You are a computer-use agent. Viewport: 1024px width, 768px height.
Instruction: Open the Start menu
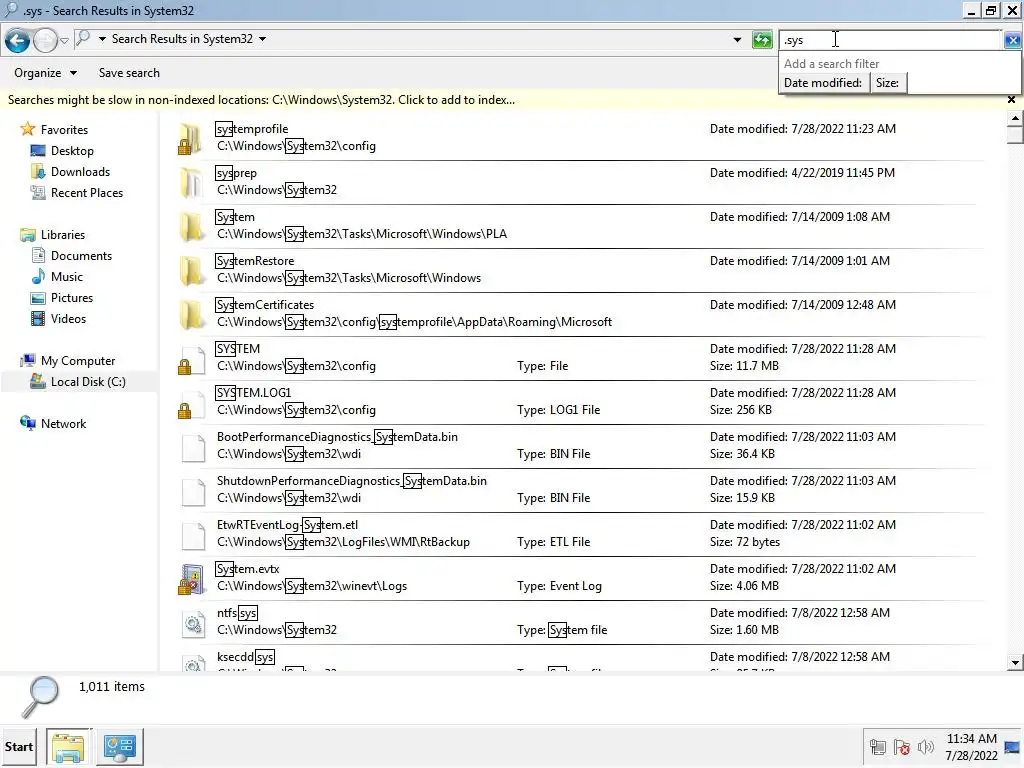coord(19,746)
